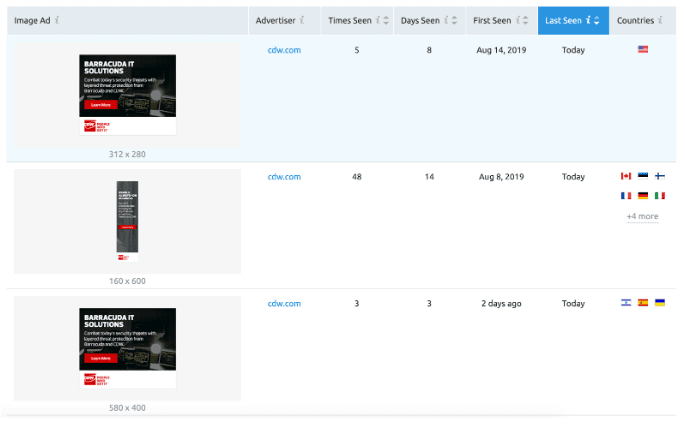685x424 pixels.
Task: Toggle Last Seen sort order arrows
Action: click(x=596, y=21)
